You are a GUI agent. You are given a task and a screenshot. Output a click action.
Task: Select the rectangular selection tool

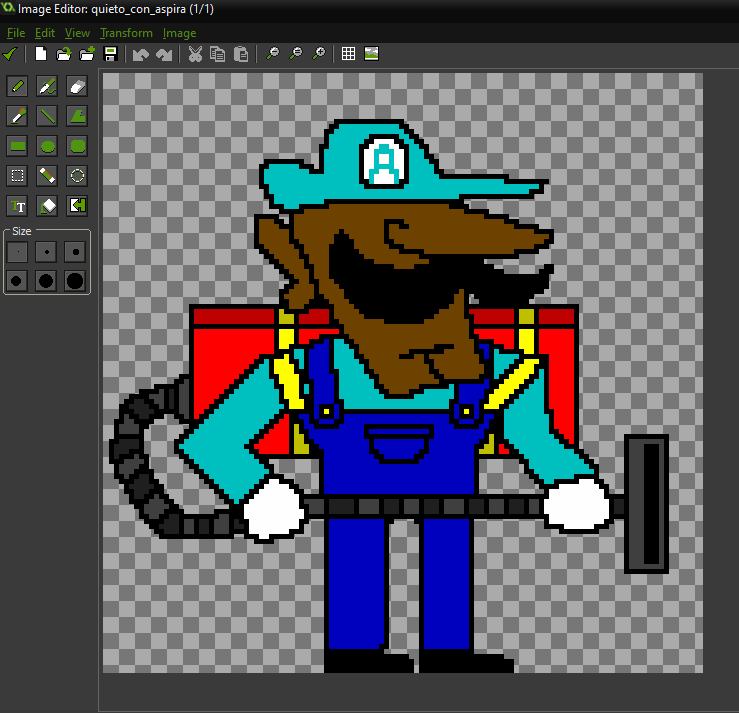(x=17, y=176)
